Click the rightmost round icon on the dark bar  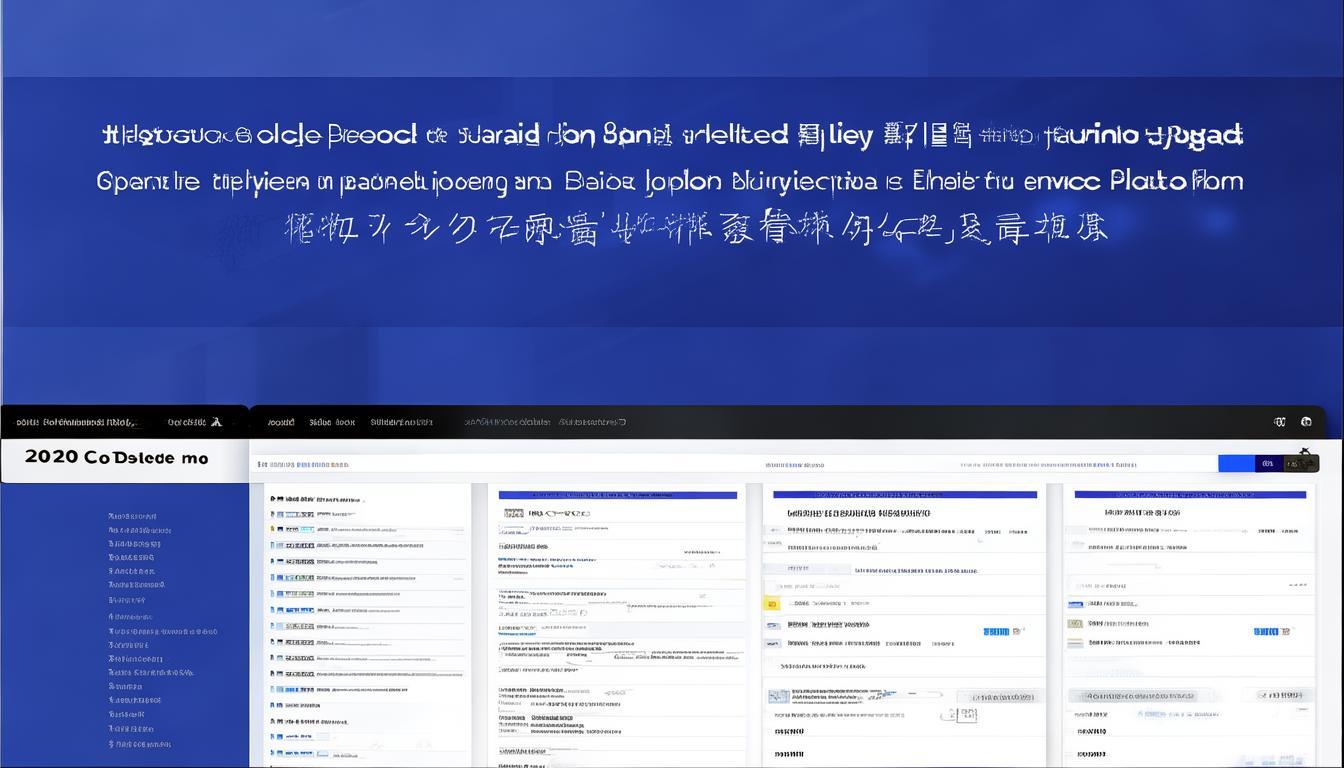(1306, 422)
